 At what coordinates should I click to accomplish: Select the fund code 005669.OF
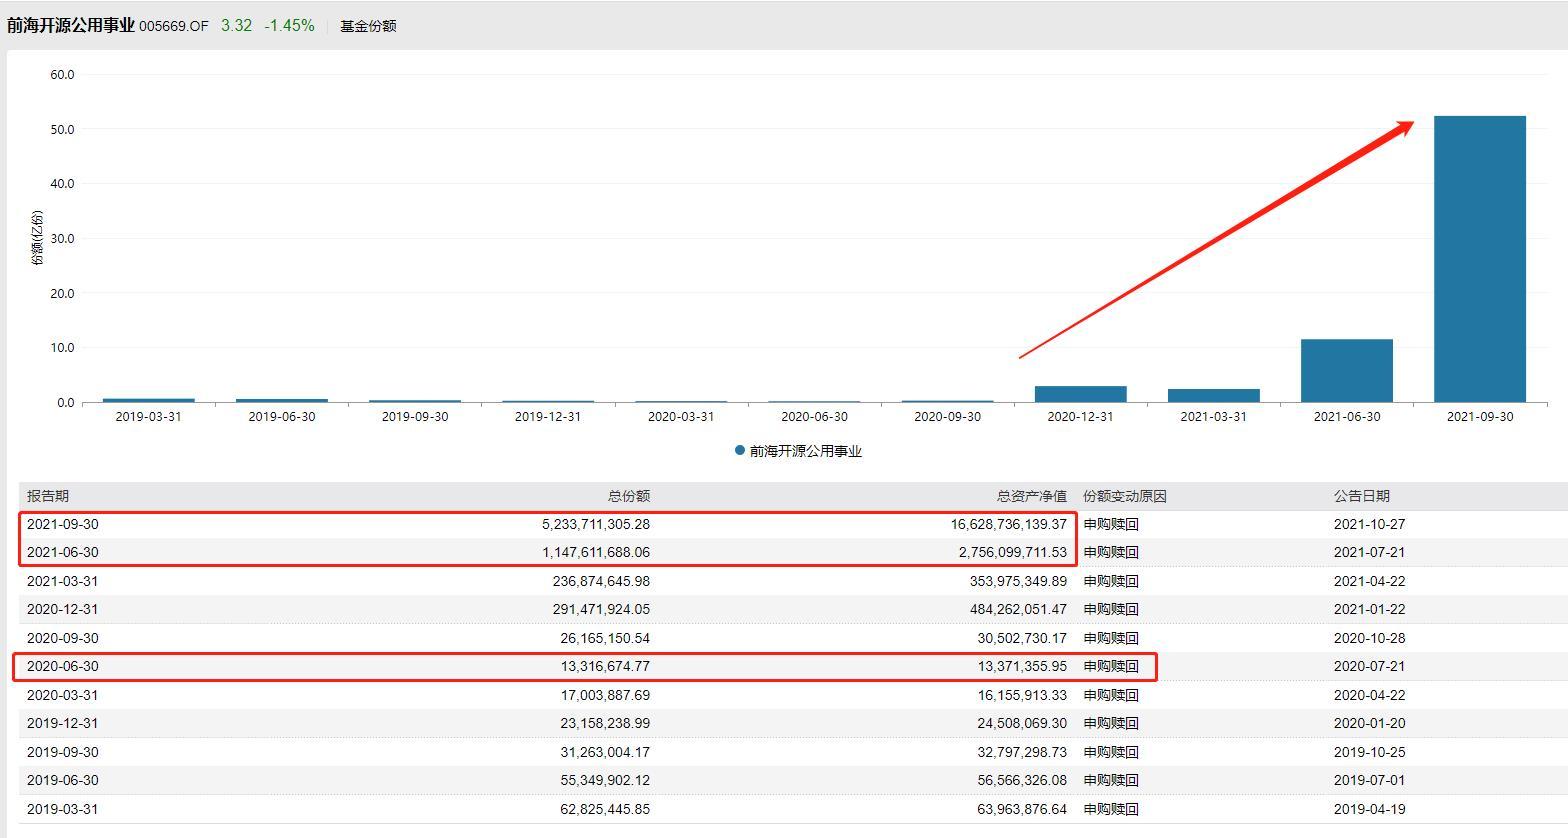(x=174, y=26)
